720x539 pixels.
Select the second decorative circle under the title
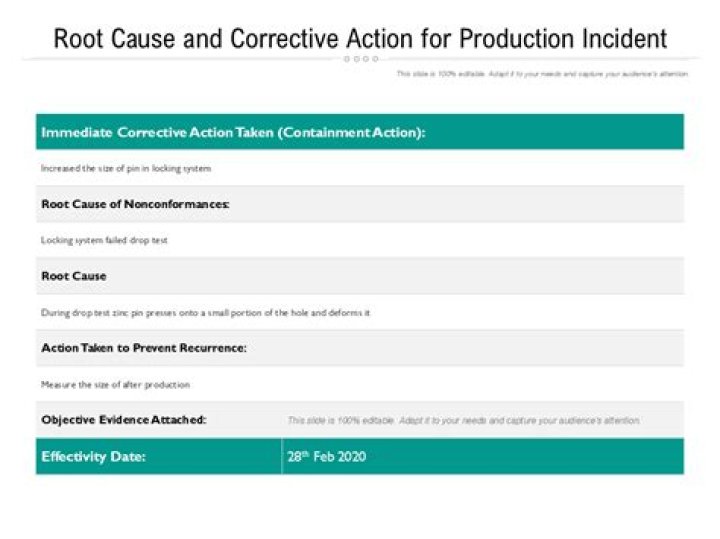356,59
